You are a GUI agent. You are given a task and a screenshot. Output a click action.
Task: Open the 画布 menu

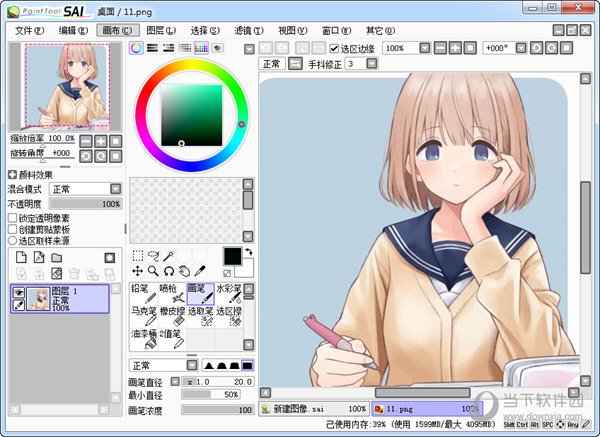(117, 30)
